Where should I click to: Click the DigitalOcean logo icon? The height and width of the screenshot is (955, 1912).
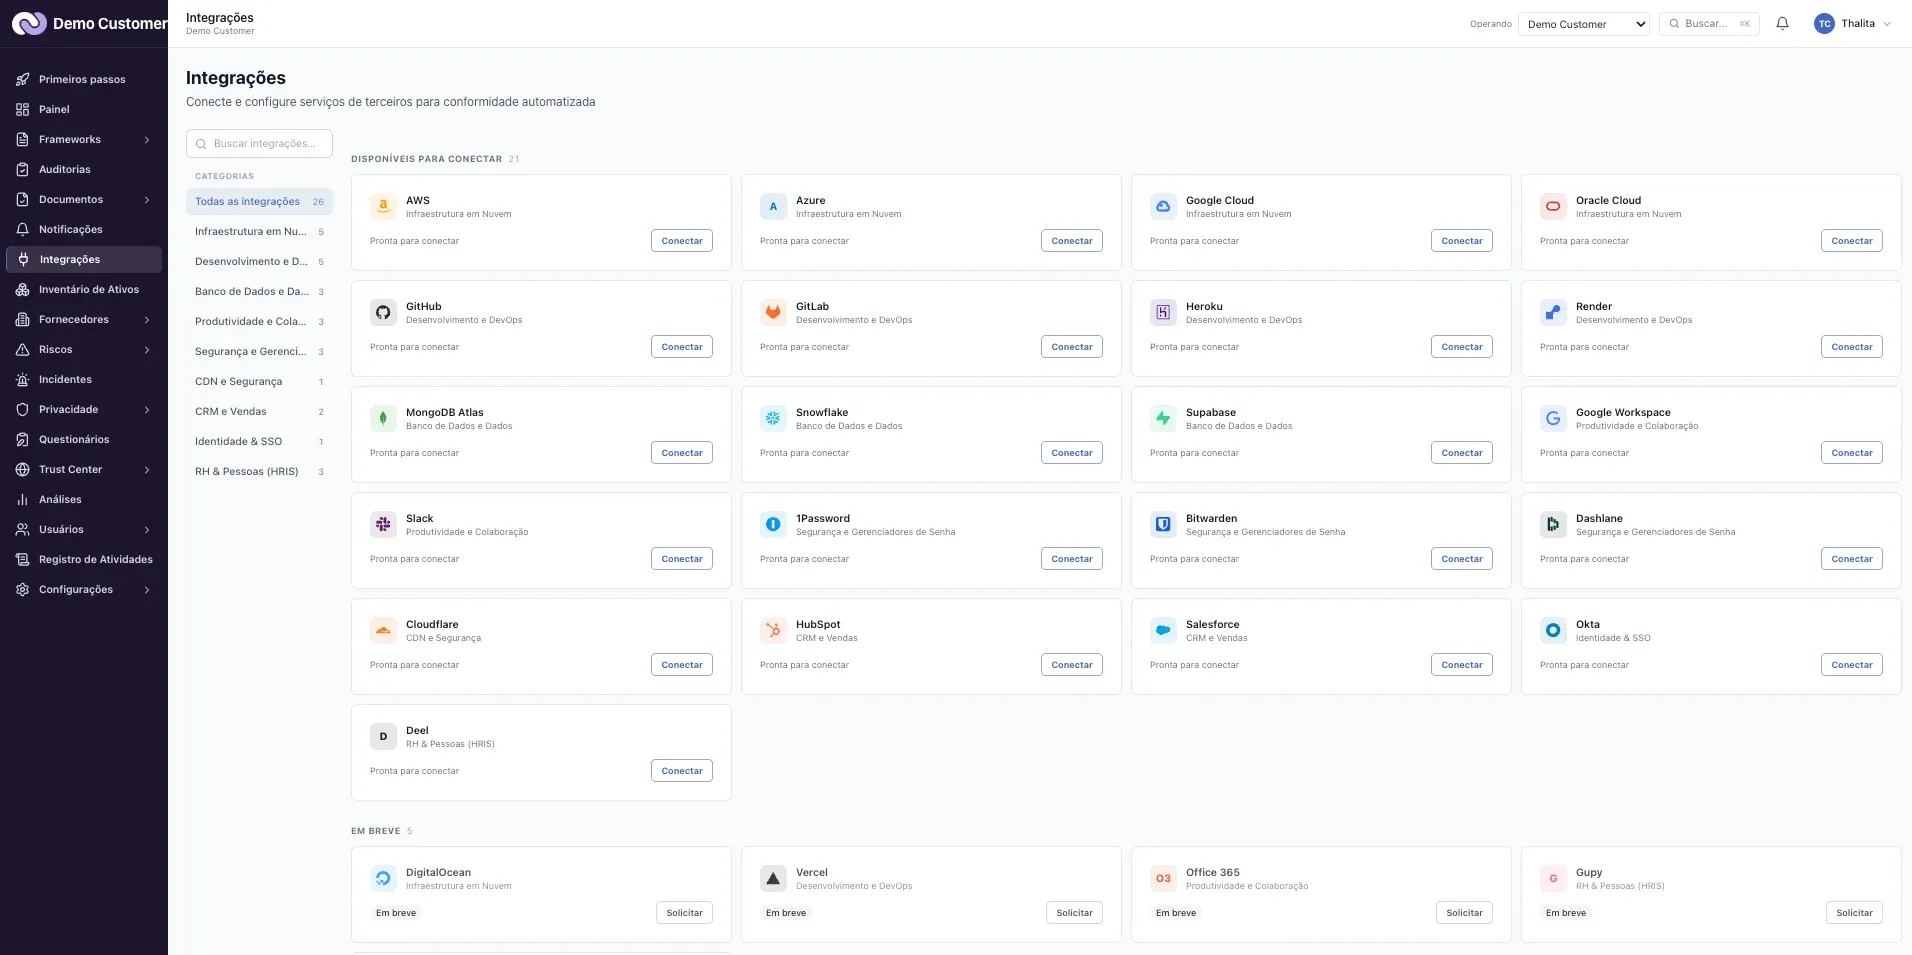point(383,879)
